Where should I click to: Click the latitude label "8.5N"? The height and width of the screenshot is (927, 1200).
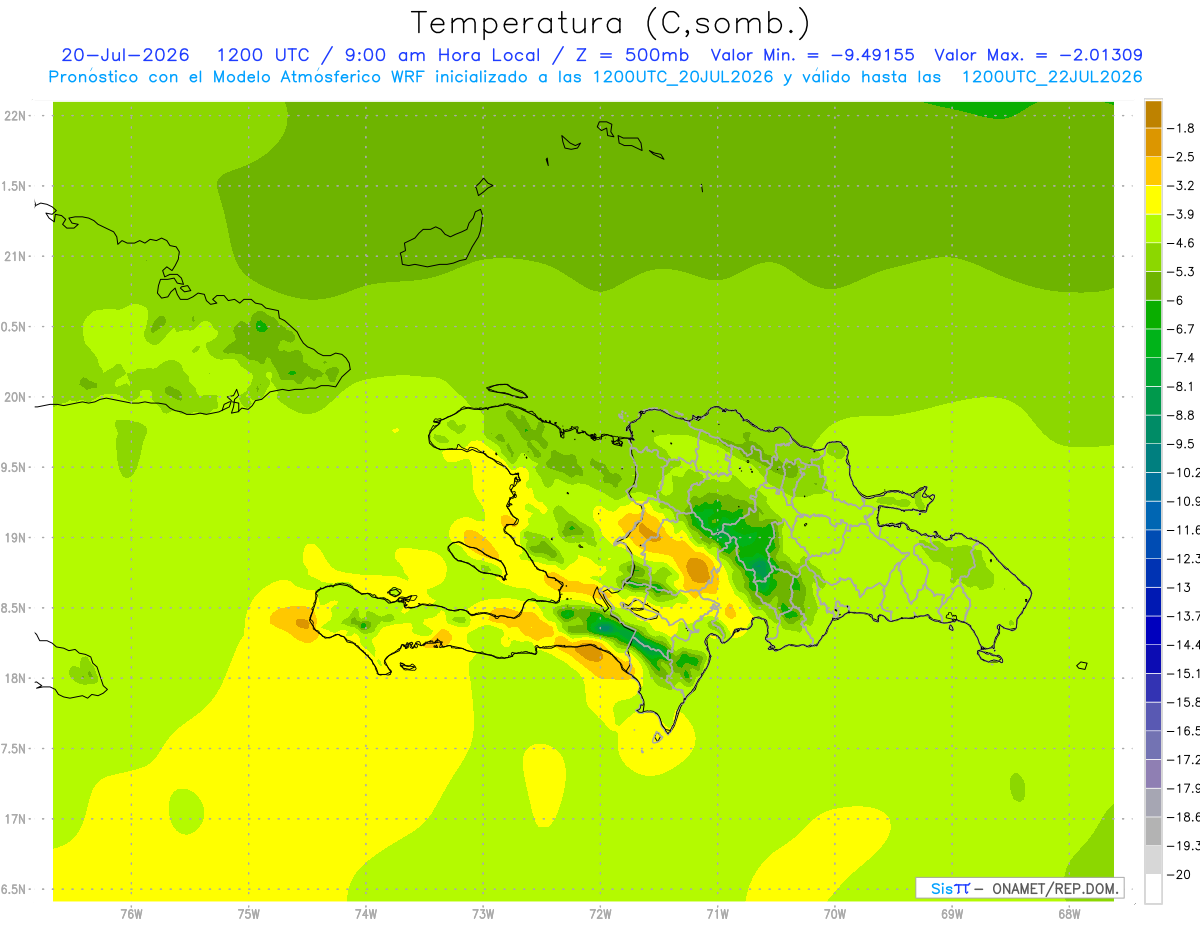pos(15,608)
